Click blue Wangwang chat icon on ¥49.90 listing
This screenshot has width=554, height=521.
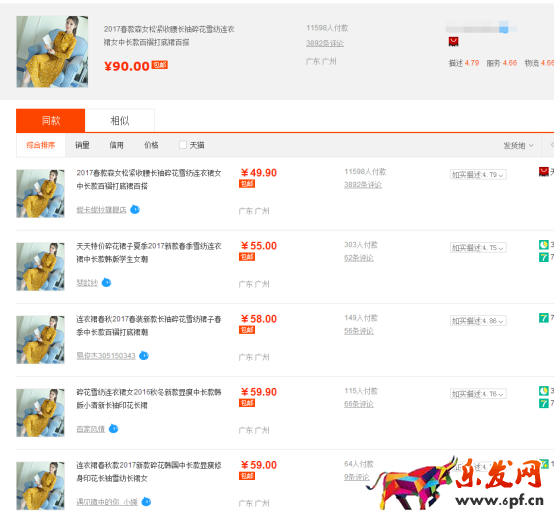[x=135, y=209]
